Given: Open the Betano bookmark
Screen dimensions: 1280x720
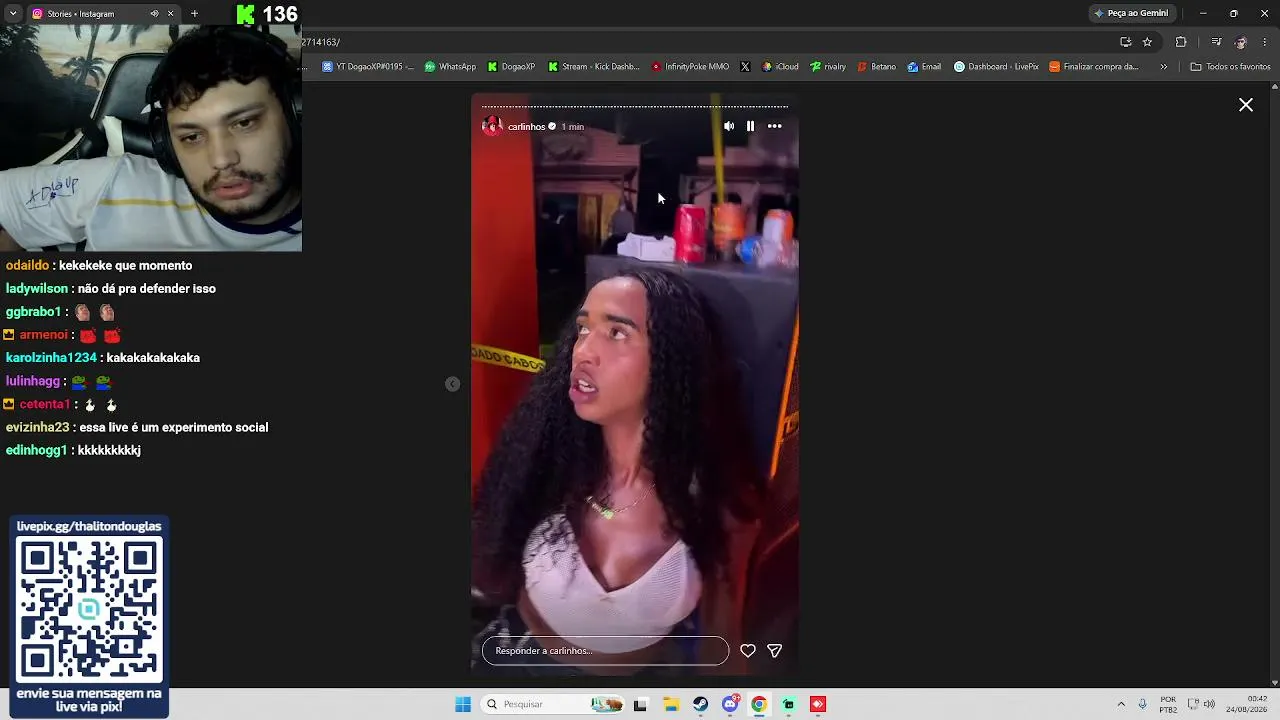Looking at the screenshot, I should [877, 67].
